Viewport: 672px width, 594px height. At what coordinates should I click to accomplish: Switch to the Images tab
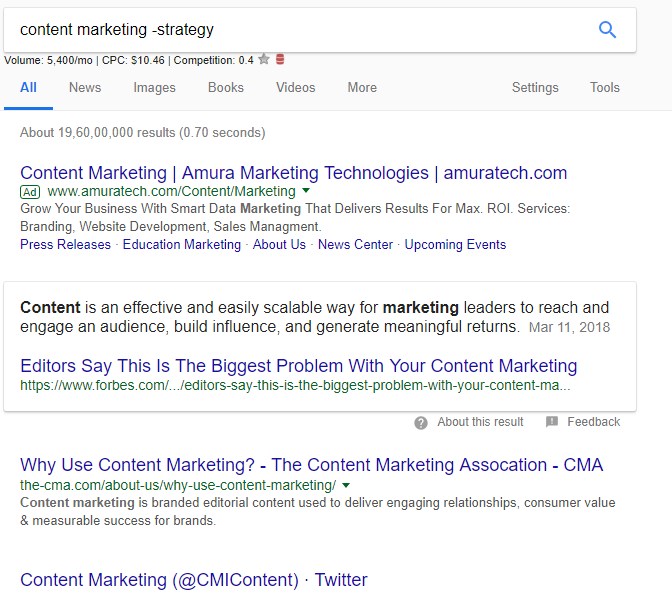coord(154,87)
